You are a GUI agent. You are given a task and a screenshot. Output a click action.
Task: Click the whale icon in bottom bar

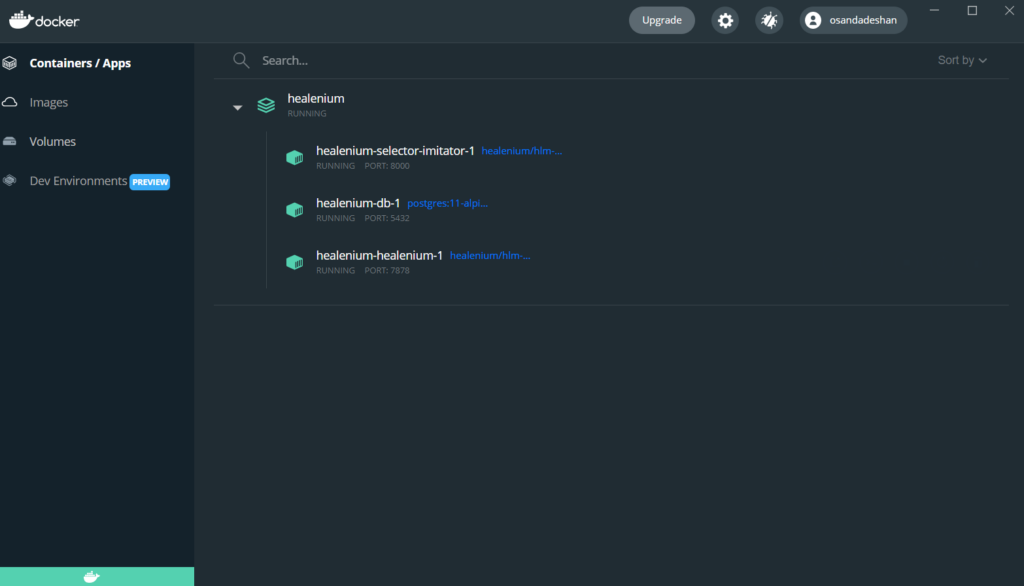pos(91,576)
